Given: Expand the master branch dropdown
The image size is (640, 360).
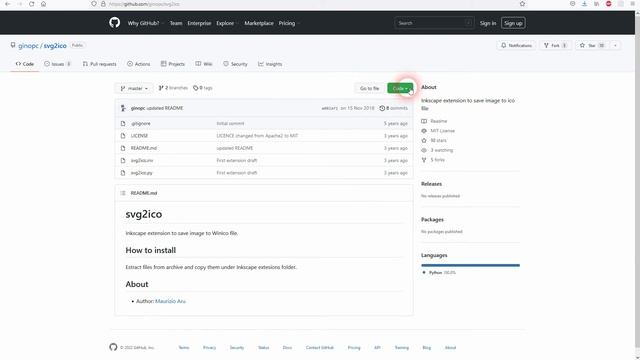Looking at the screenshot, I should [x=134, y=88].
